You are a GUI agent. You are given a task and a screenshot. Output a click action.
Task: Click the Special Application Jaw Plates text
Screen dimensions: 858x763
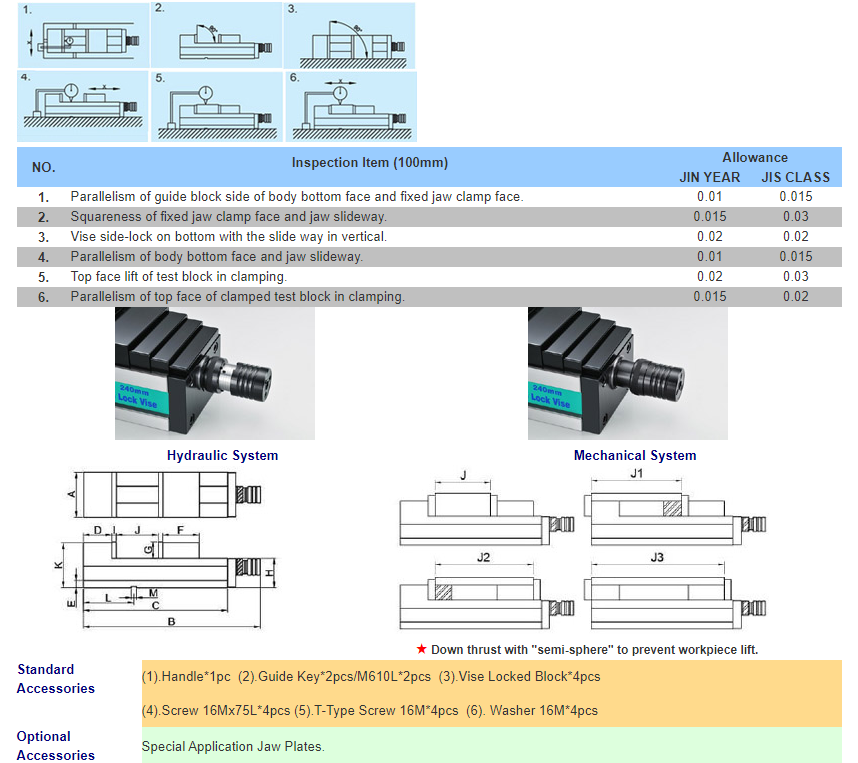coord(233,747)
